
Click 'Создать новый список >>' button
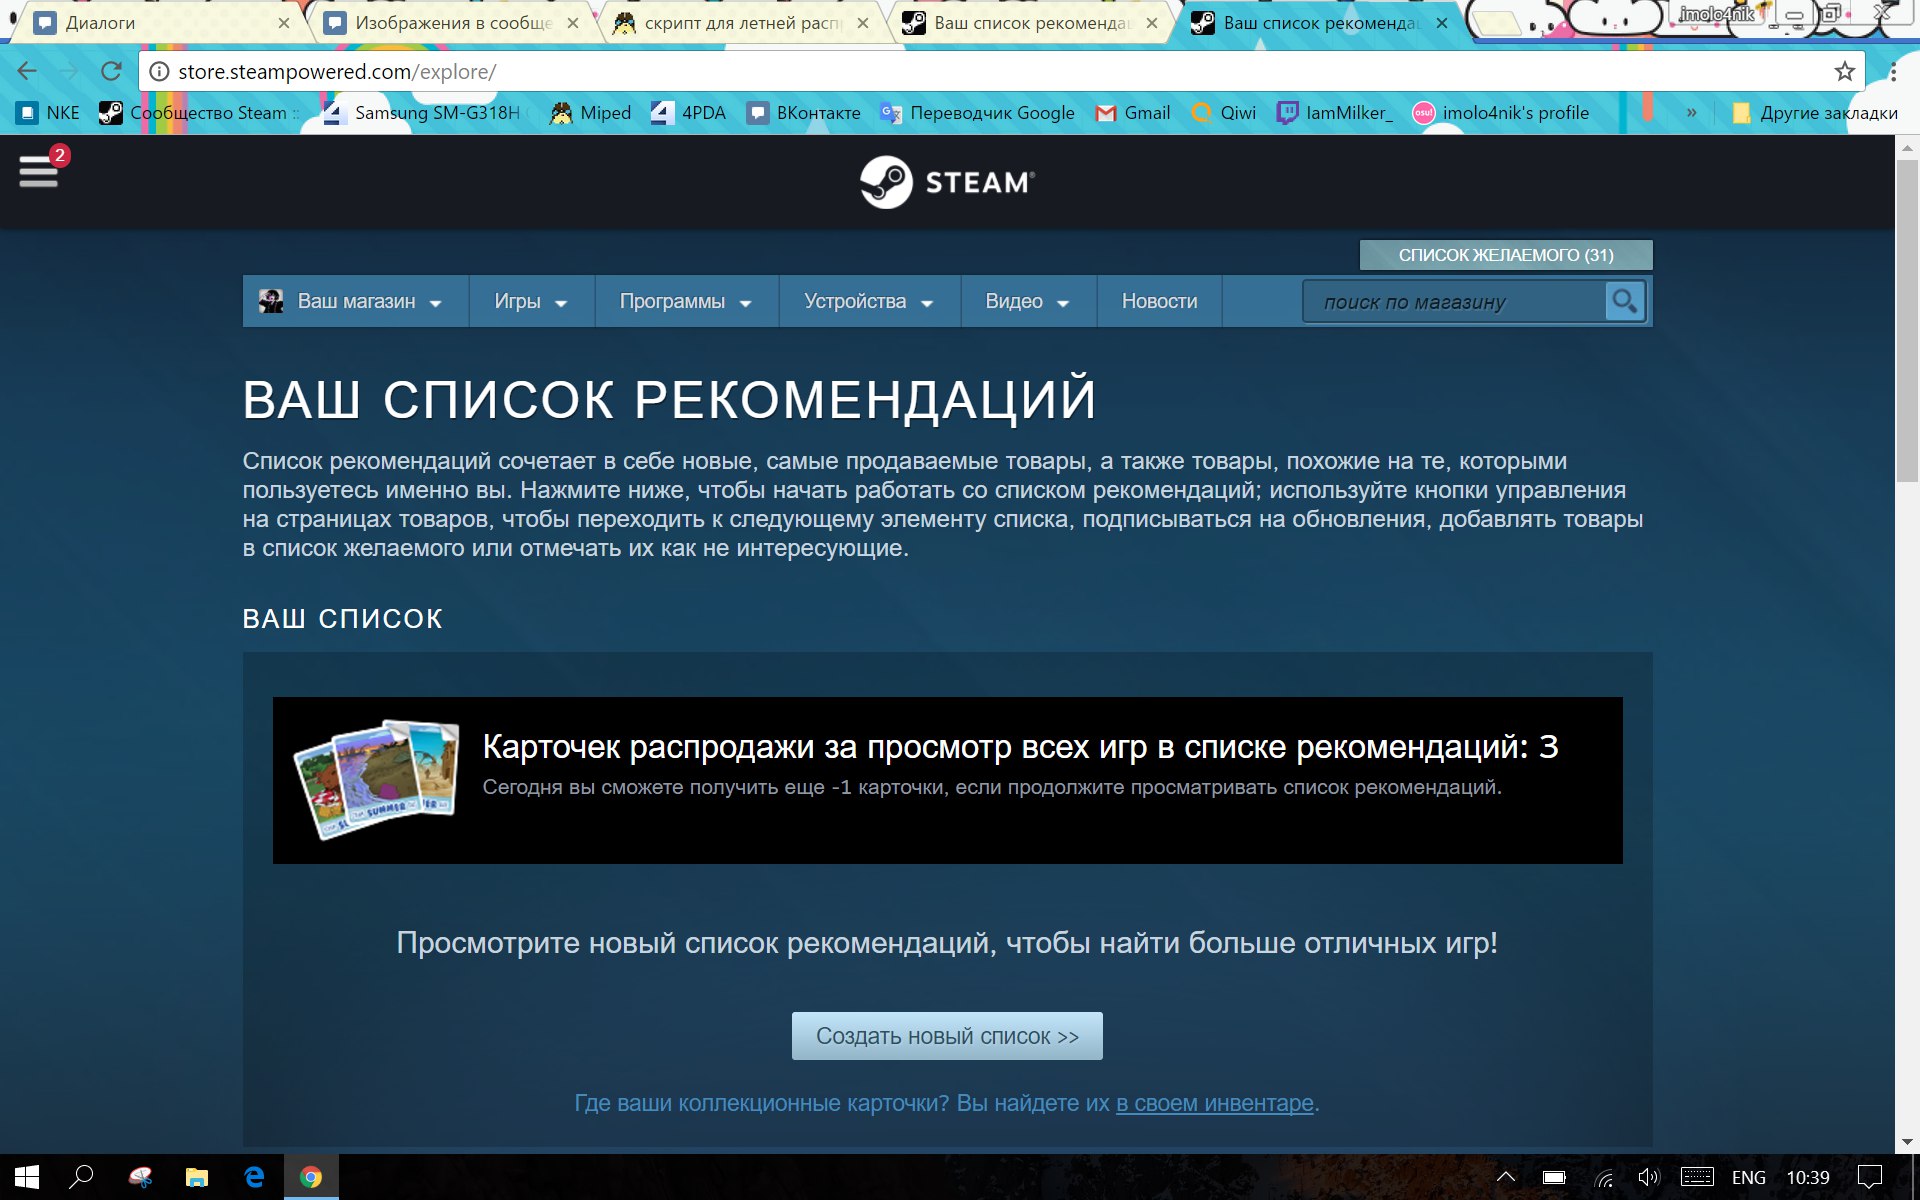point(947,1036)
